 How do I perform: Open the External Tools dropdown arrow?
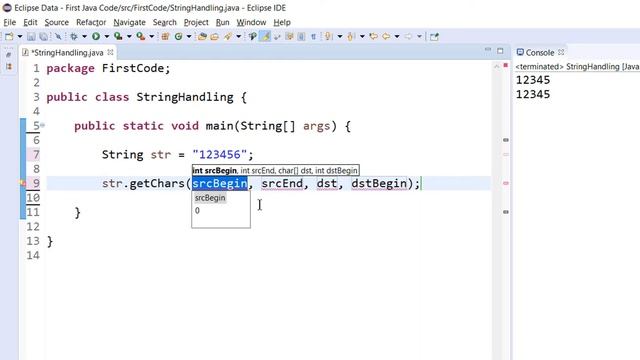[151, 37]
